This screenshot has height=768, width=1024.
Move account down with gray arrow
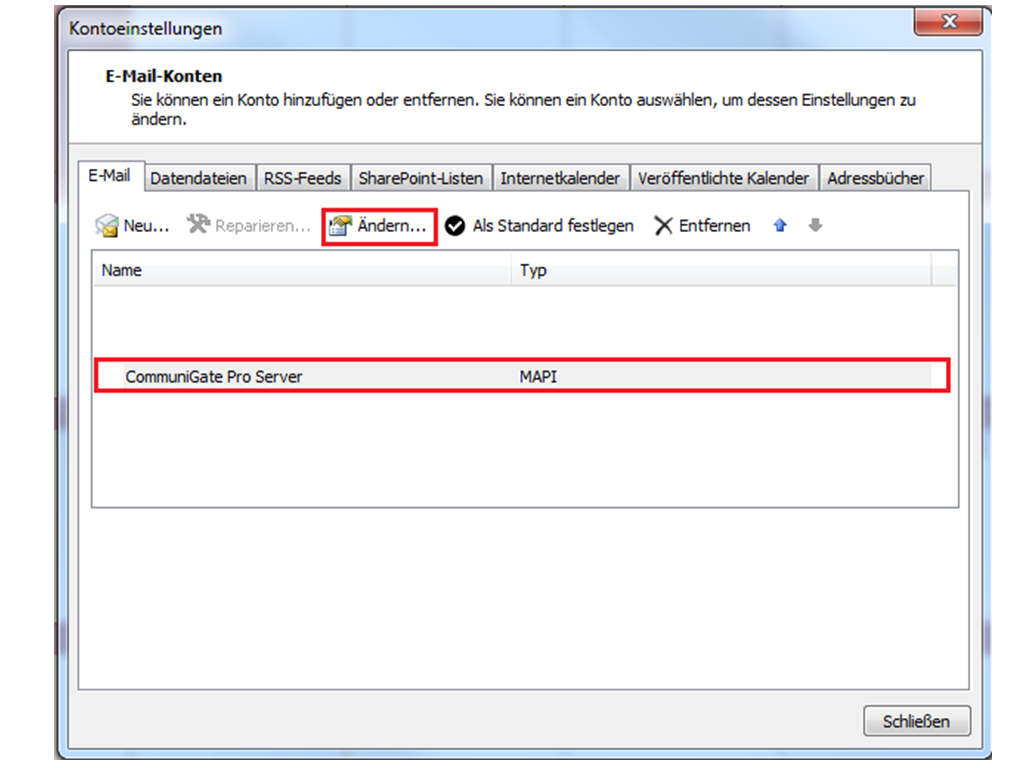(x=815, y=226)
